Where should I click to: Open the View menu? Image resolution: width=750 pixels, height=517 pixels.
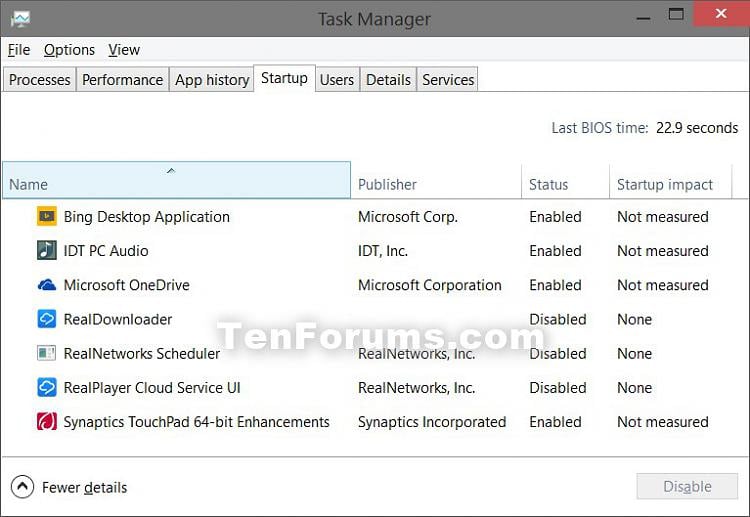coord(124,50)
